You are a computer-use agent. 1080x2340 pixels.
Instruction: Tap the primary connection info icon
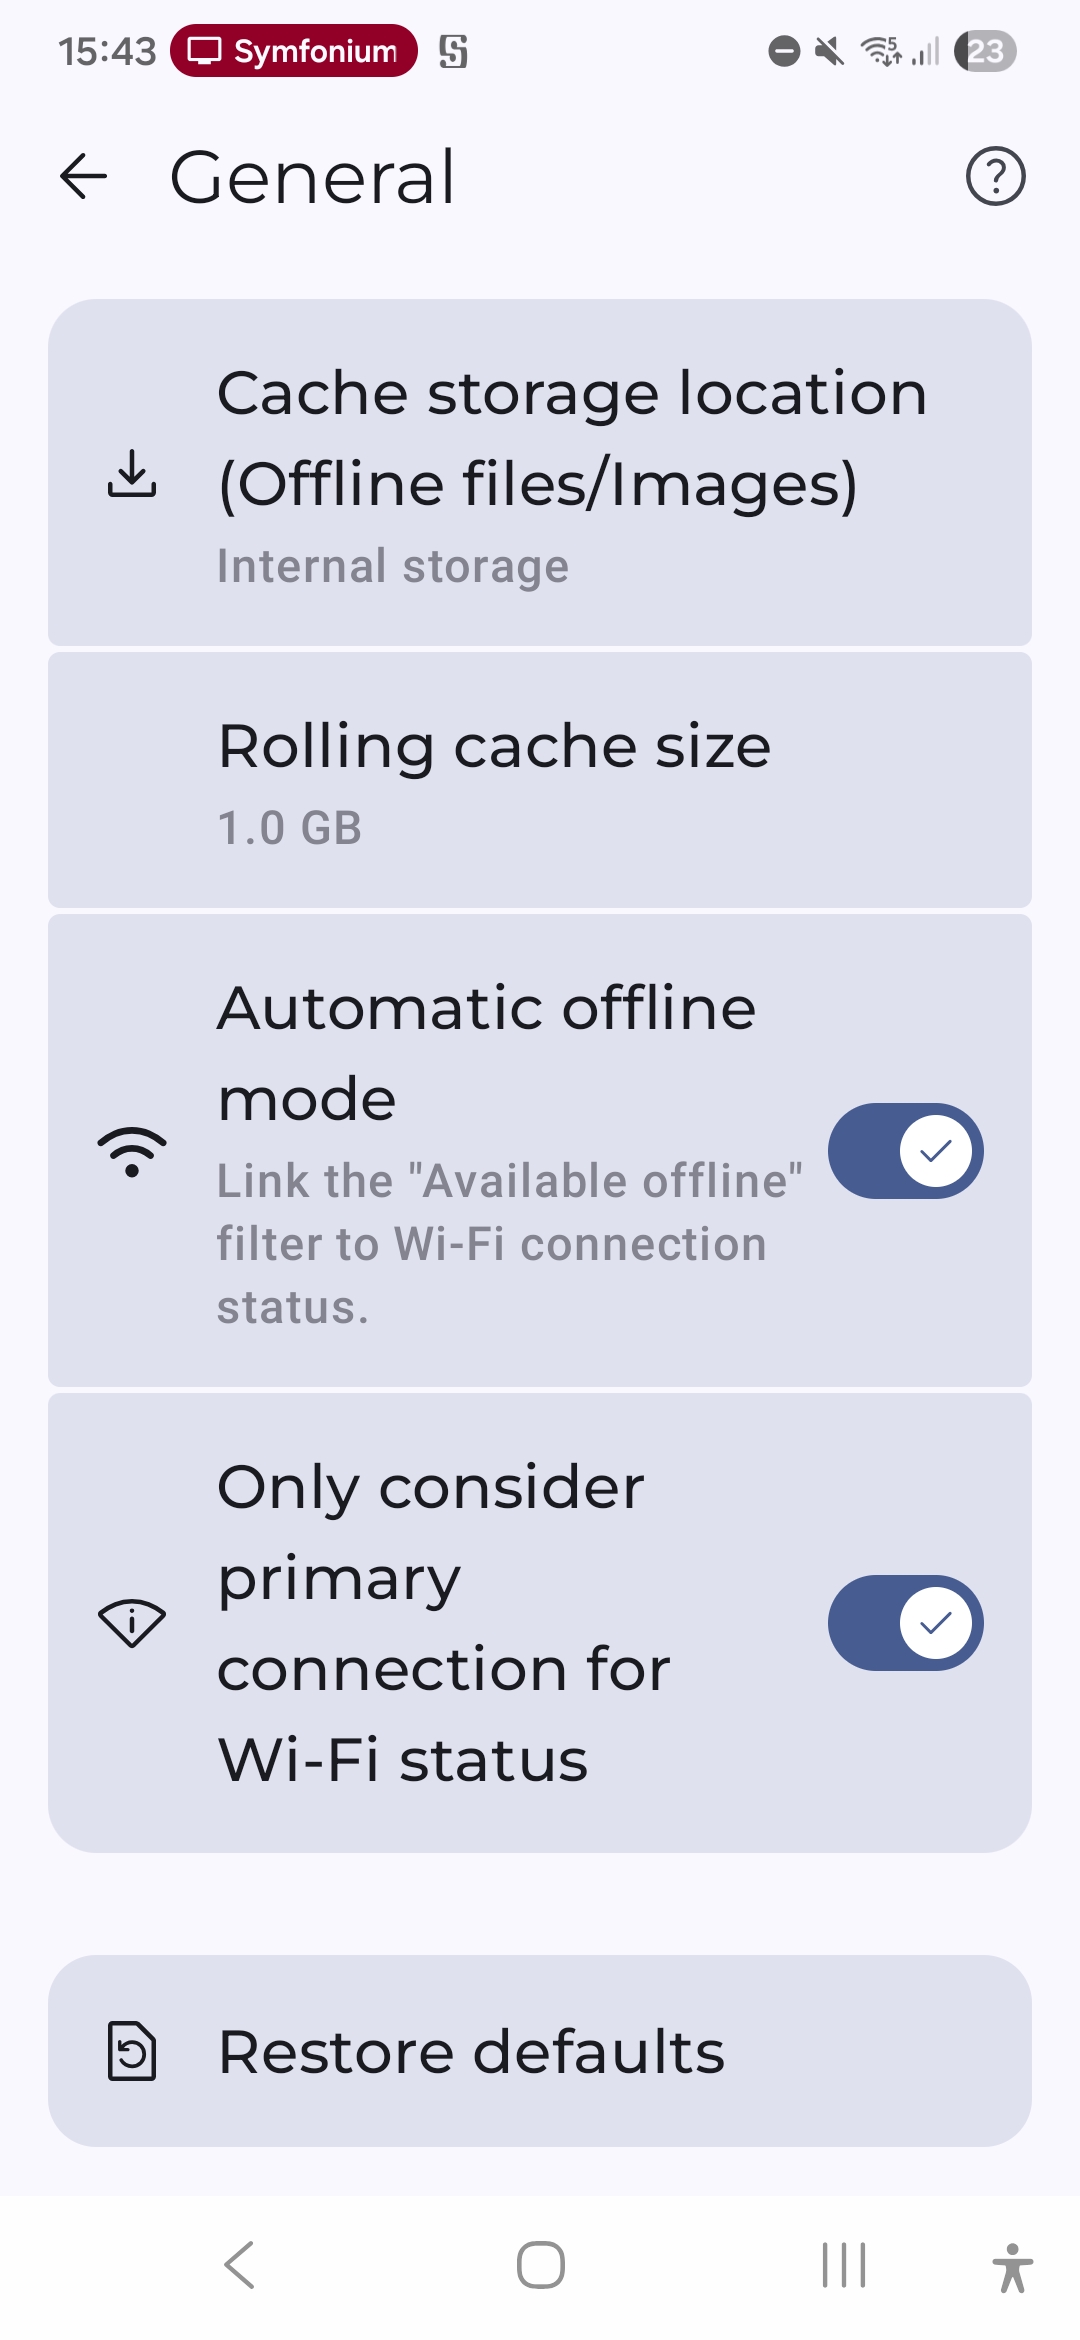(x=132, y=1622)
